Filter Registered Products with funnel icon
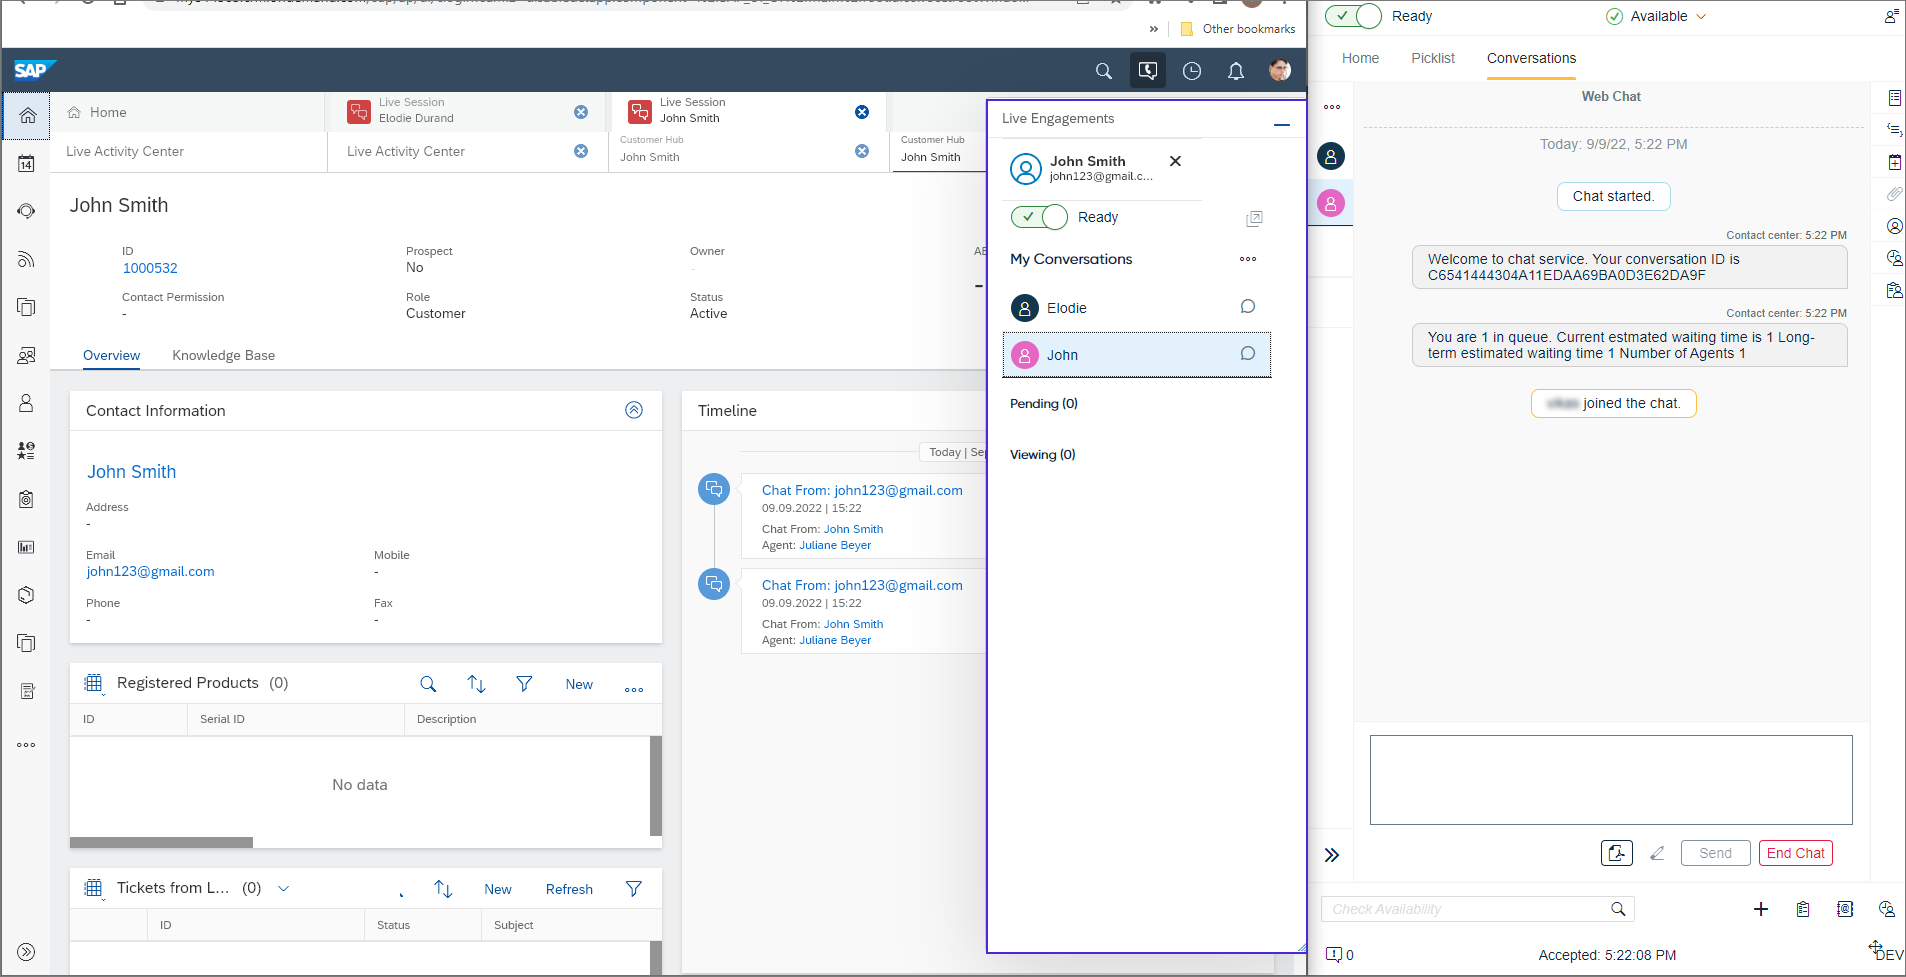 click(524, 684)
